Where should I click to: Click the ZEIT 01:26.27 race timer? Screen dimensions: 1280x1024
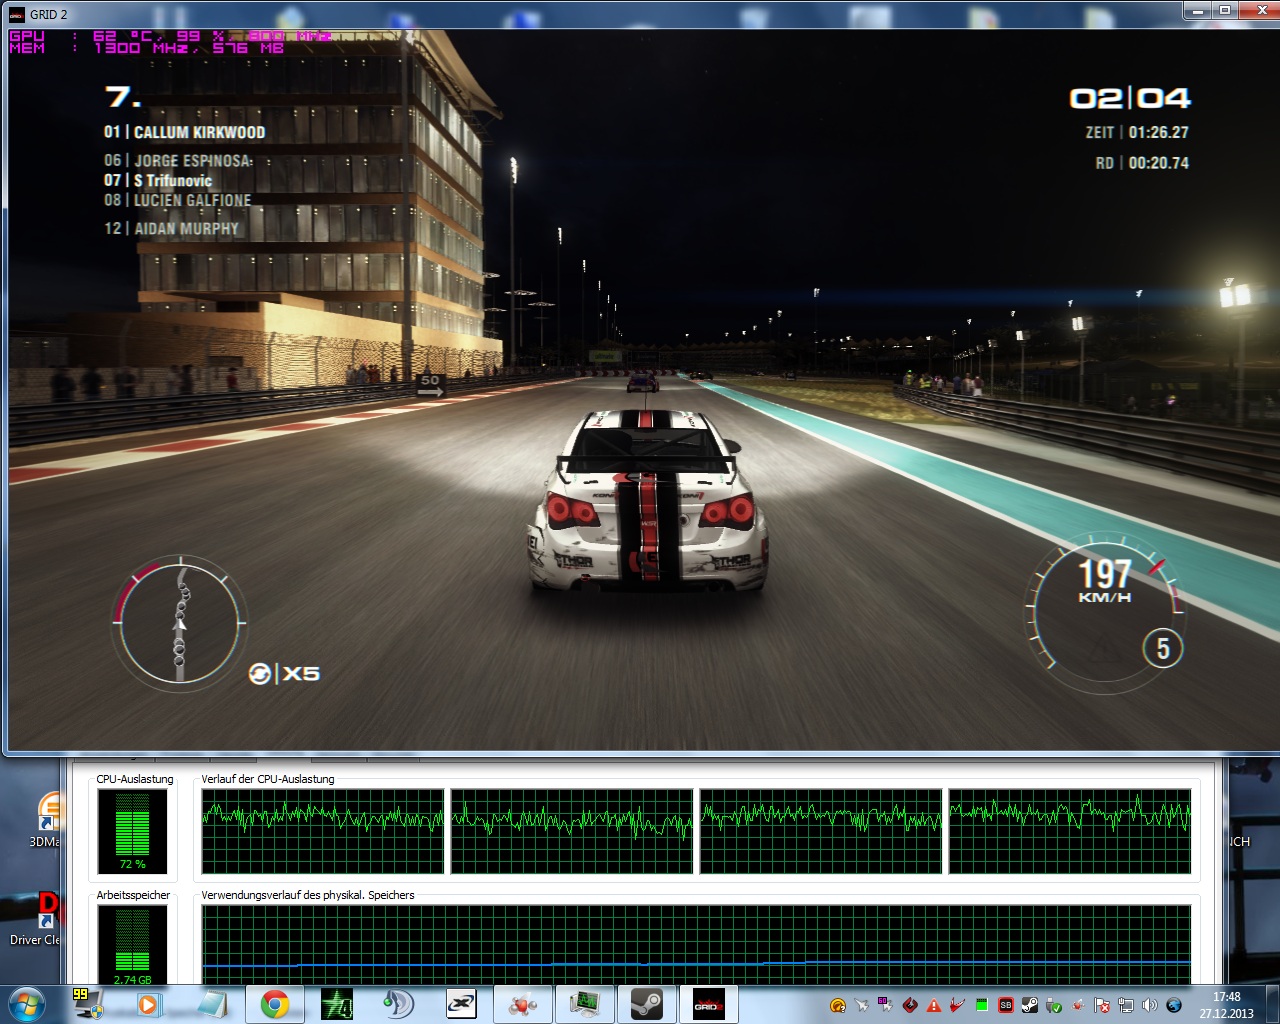tap(1137, 132)
